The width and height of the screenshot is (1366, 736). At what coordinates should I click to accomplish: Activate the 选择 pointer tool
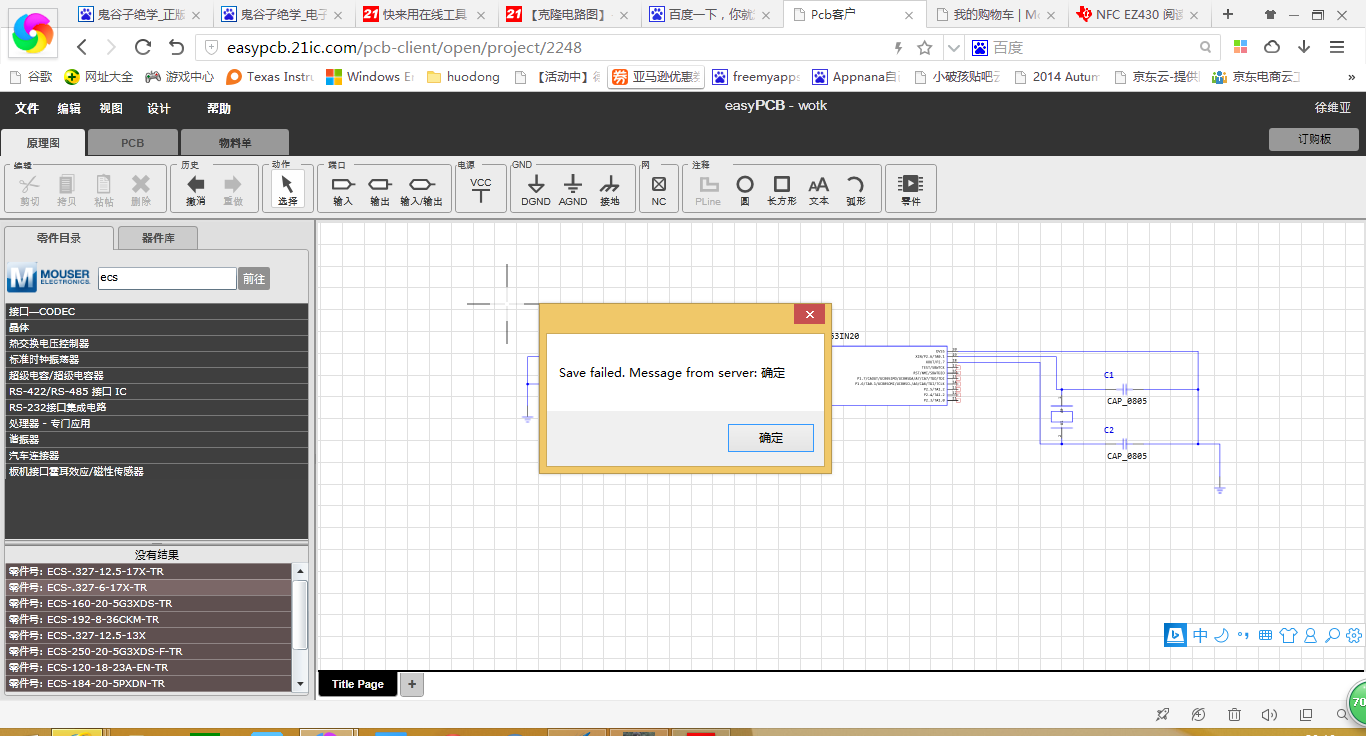tap(287, 188)
